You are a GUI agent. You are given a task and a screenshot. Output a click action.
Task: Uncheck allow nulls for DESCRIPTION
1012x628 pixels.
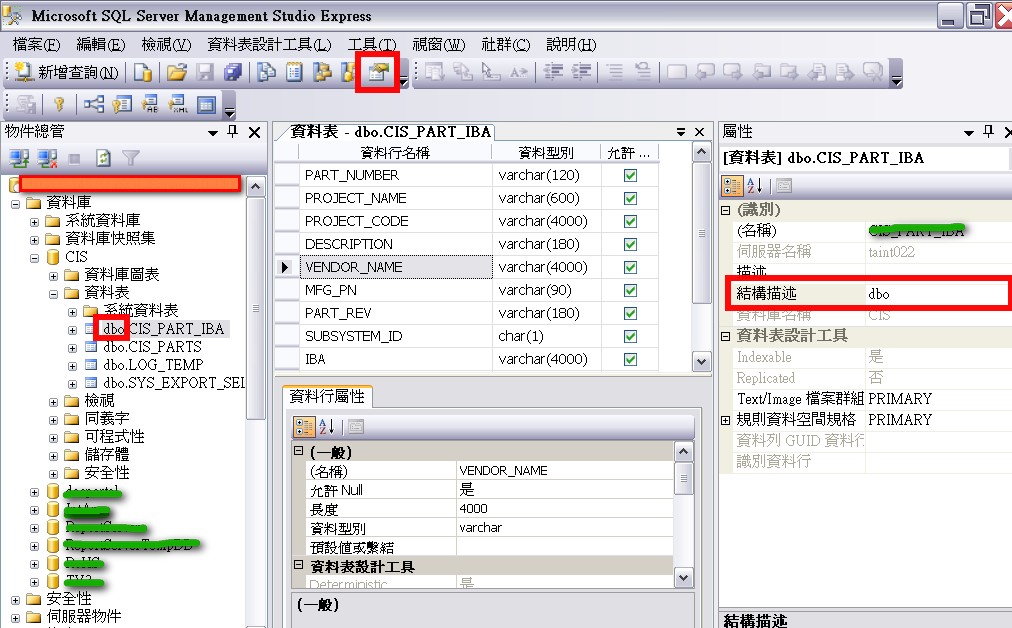click(x=630, y=245)
